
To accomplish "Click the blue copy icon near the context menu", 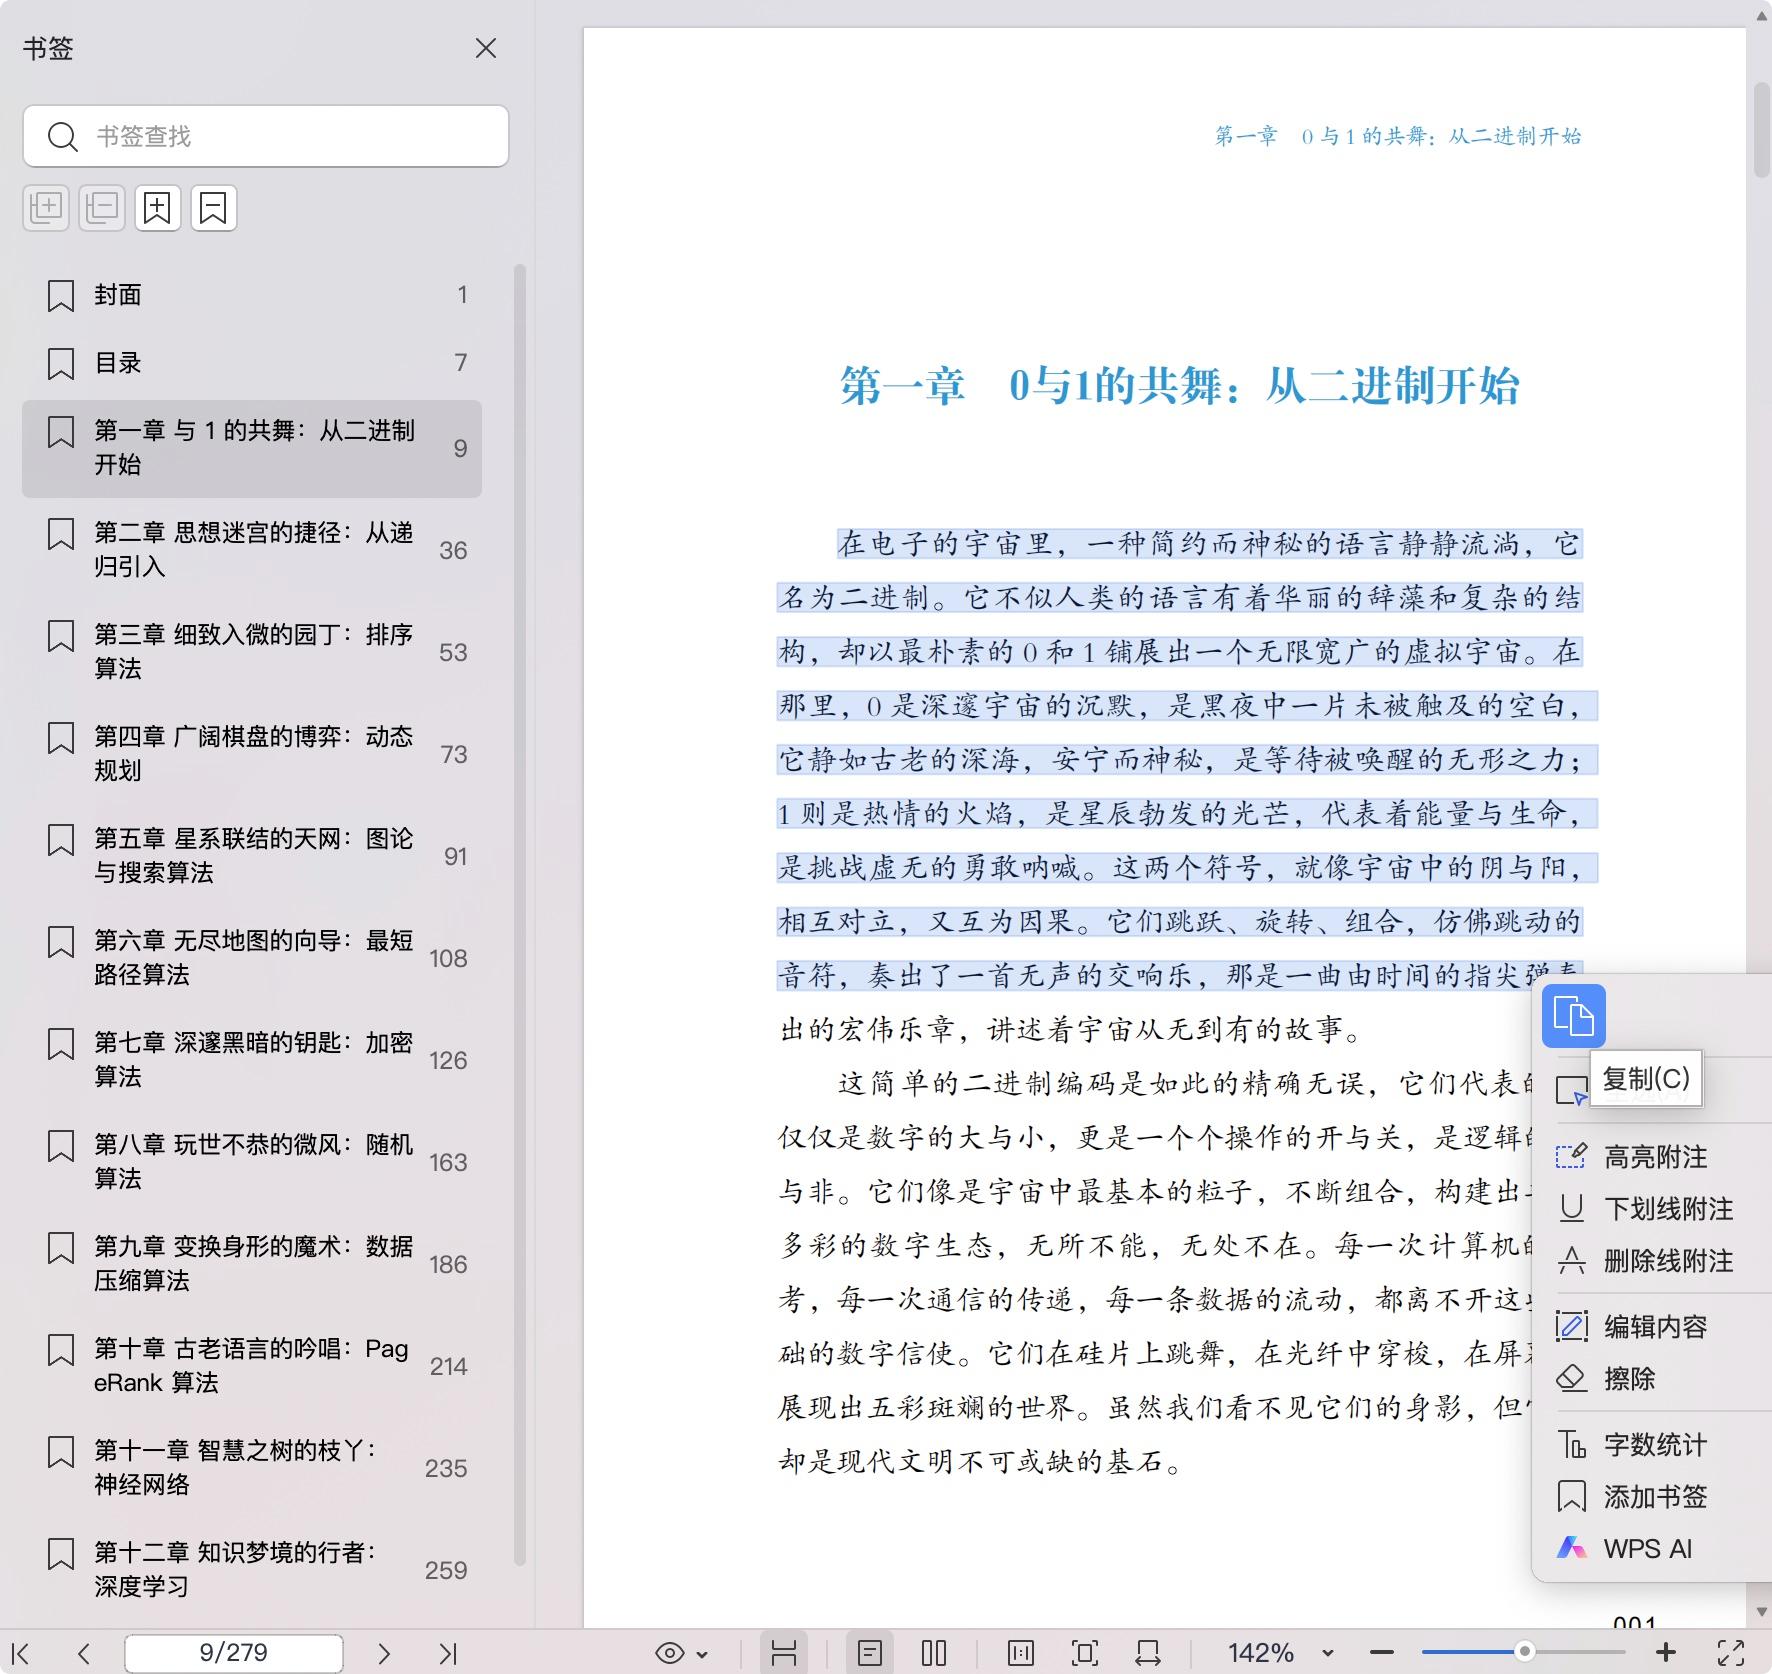I will click(1575, 1016).
